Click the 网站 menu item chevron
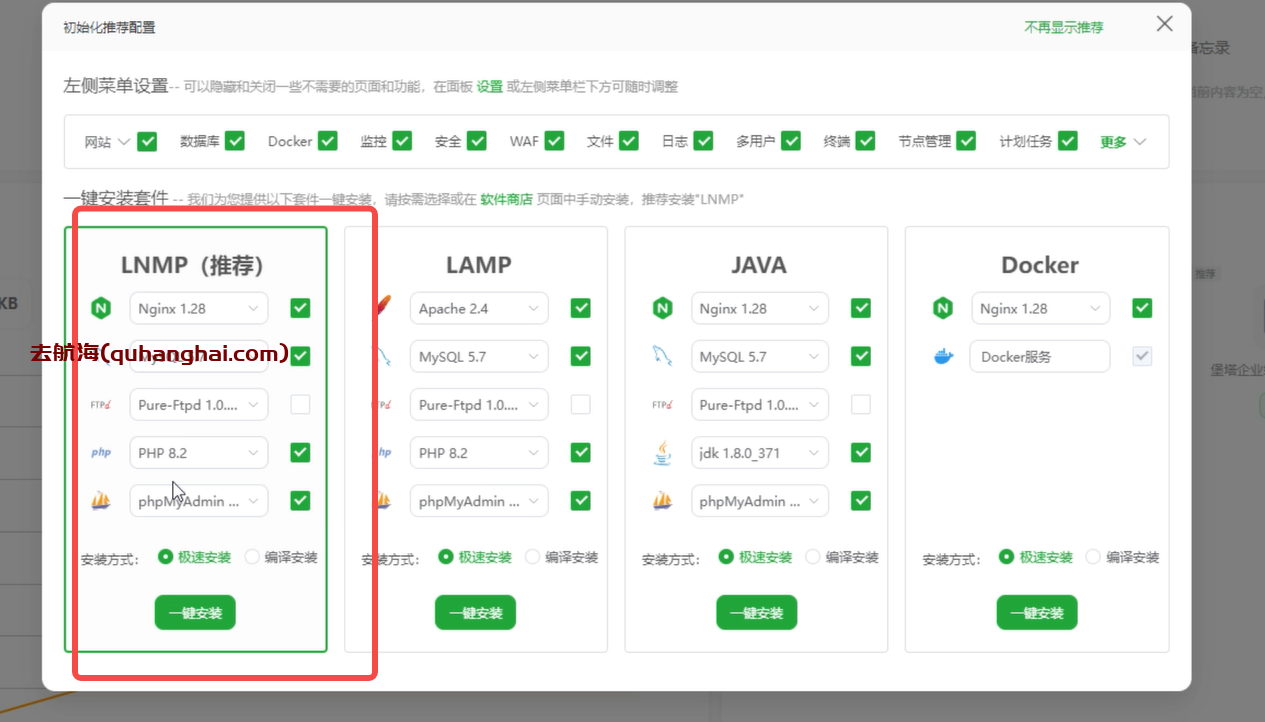1265x722 pixels. coord(124,142)
